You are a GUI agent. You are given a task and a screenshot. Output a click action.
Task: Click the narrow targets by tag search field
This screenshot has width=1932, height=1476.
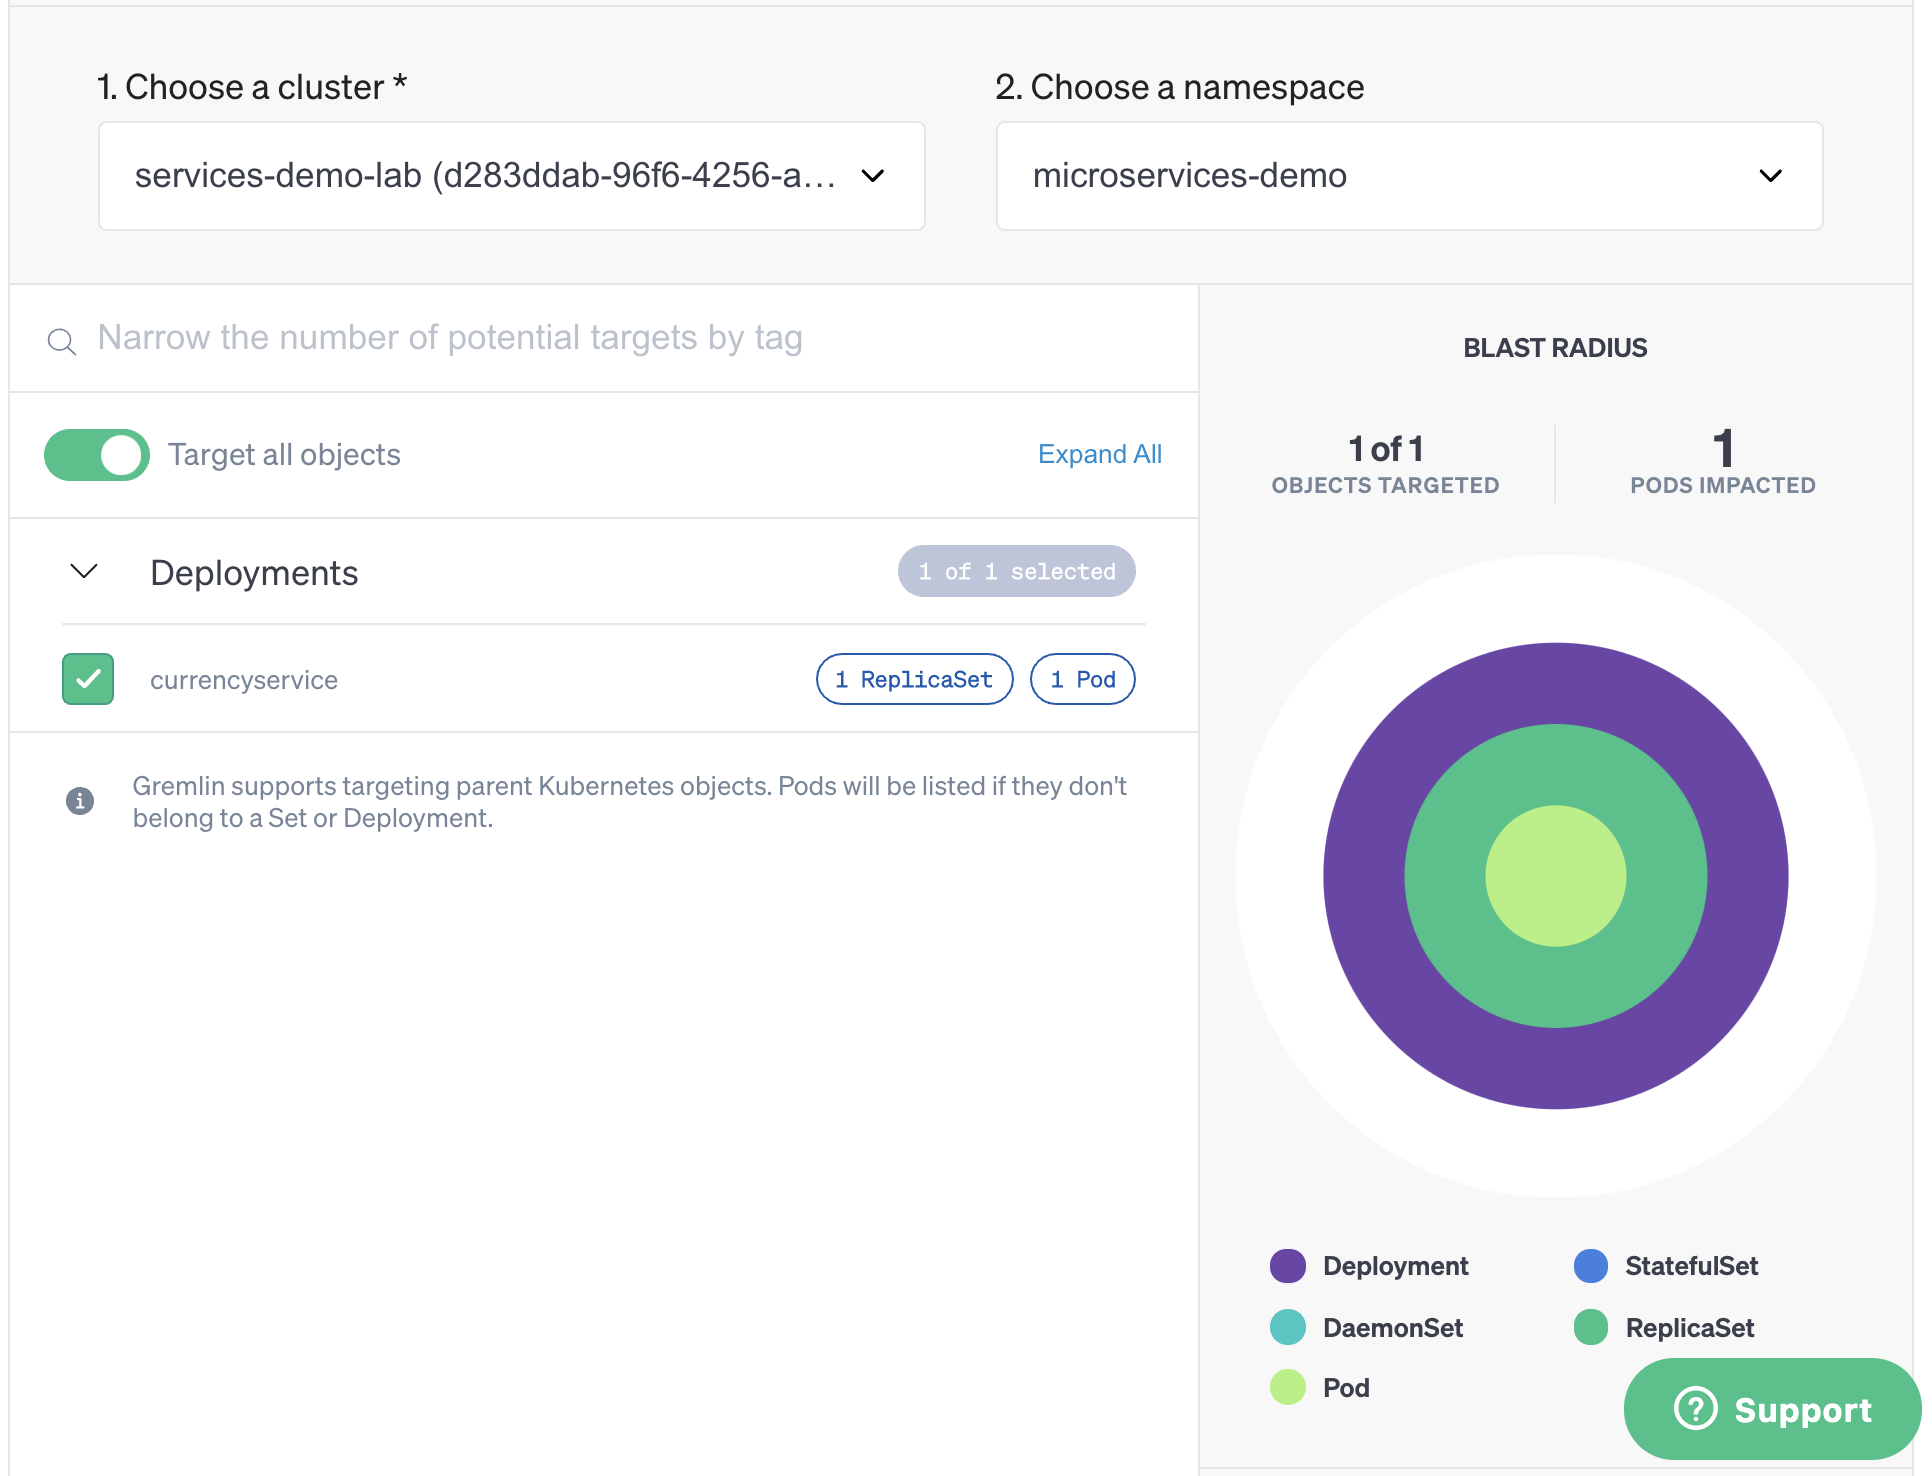click(x=450, y=338)
